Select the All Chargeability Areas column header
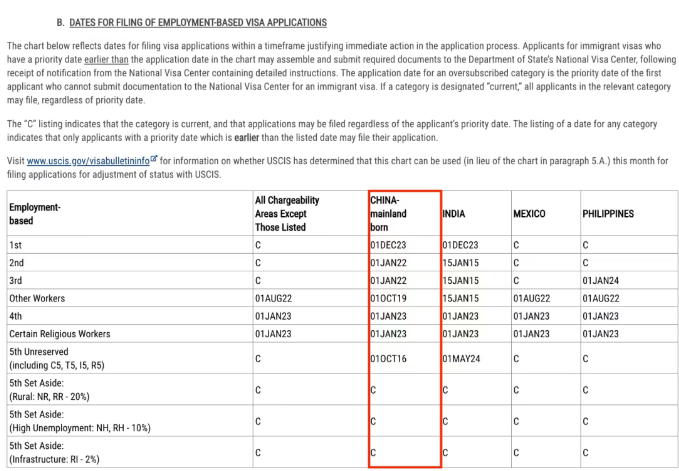Screen dimensions: 679x471 point(287,213)
